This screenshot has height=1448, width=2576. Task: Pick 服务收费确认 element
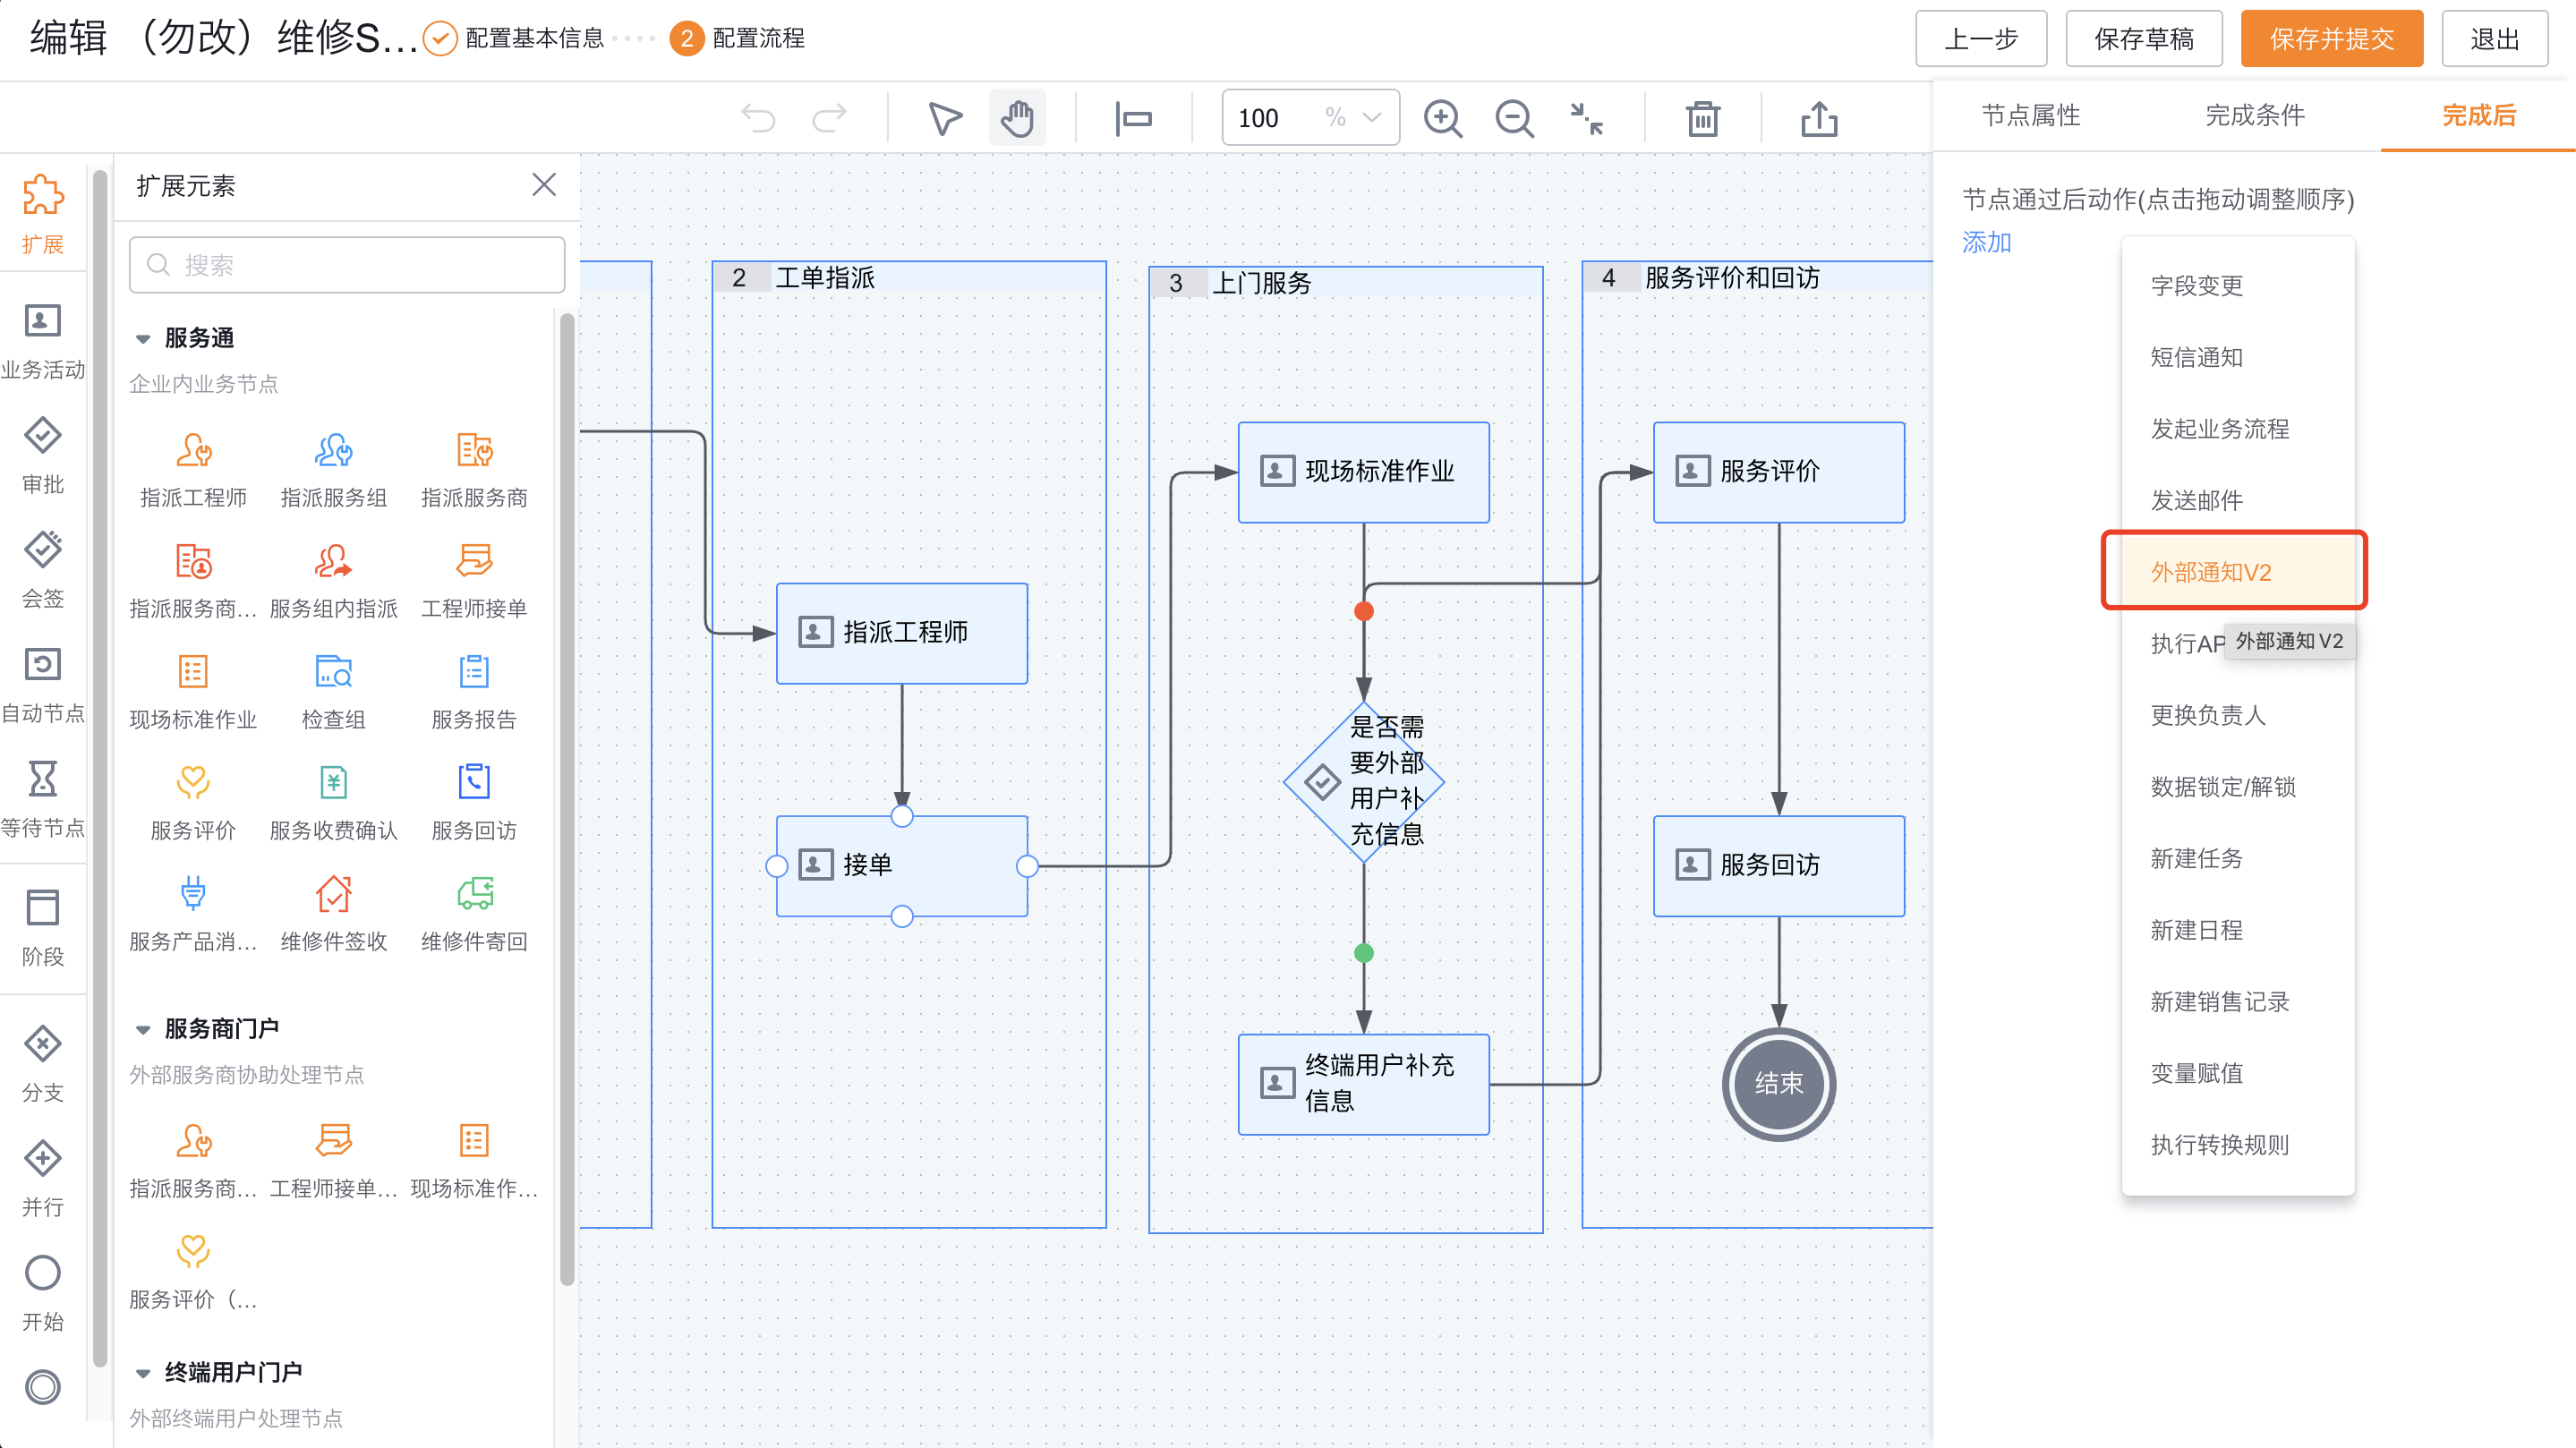point(333,802)
